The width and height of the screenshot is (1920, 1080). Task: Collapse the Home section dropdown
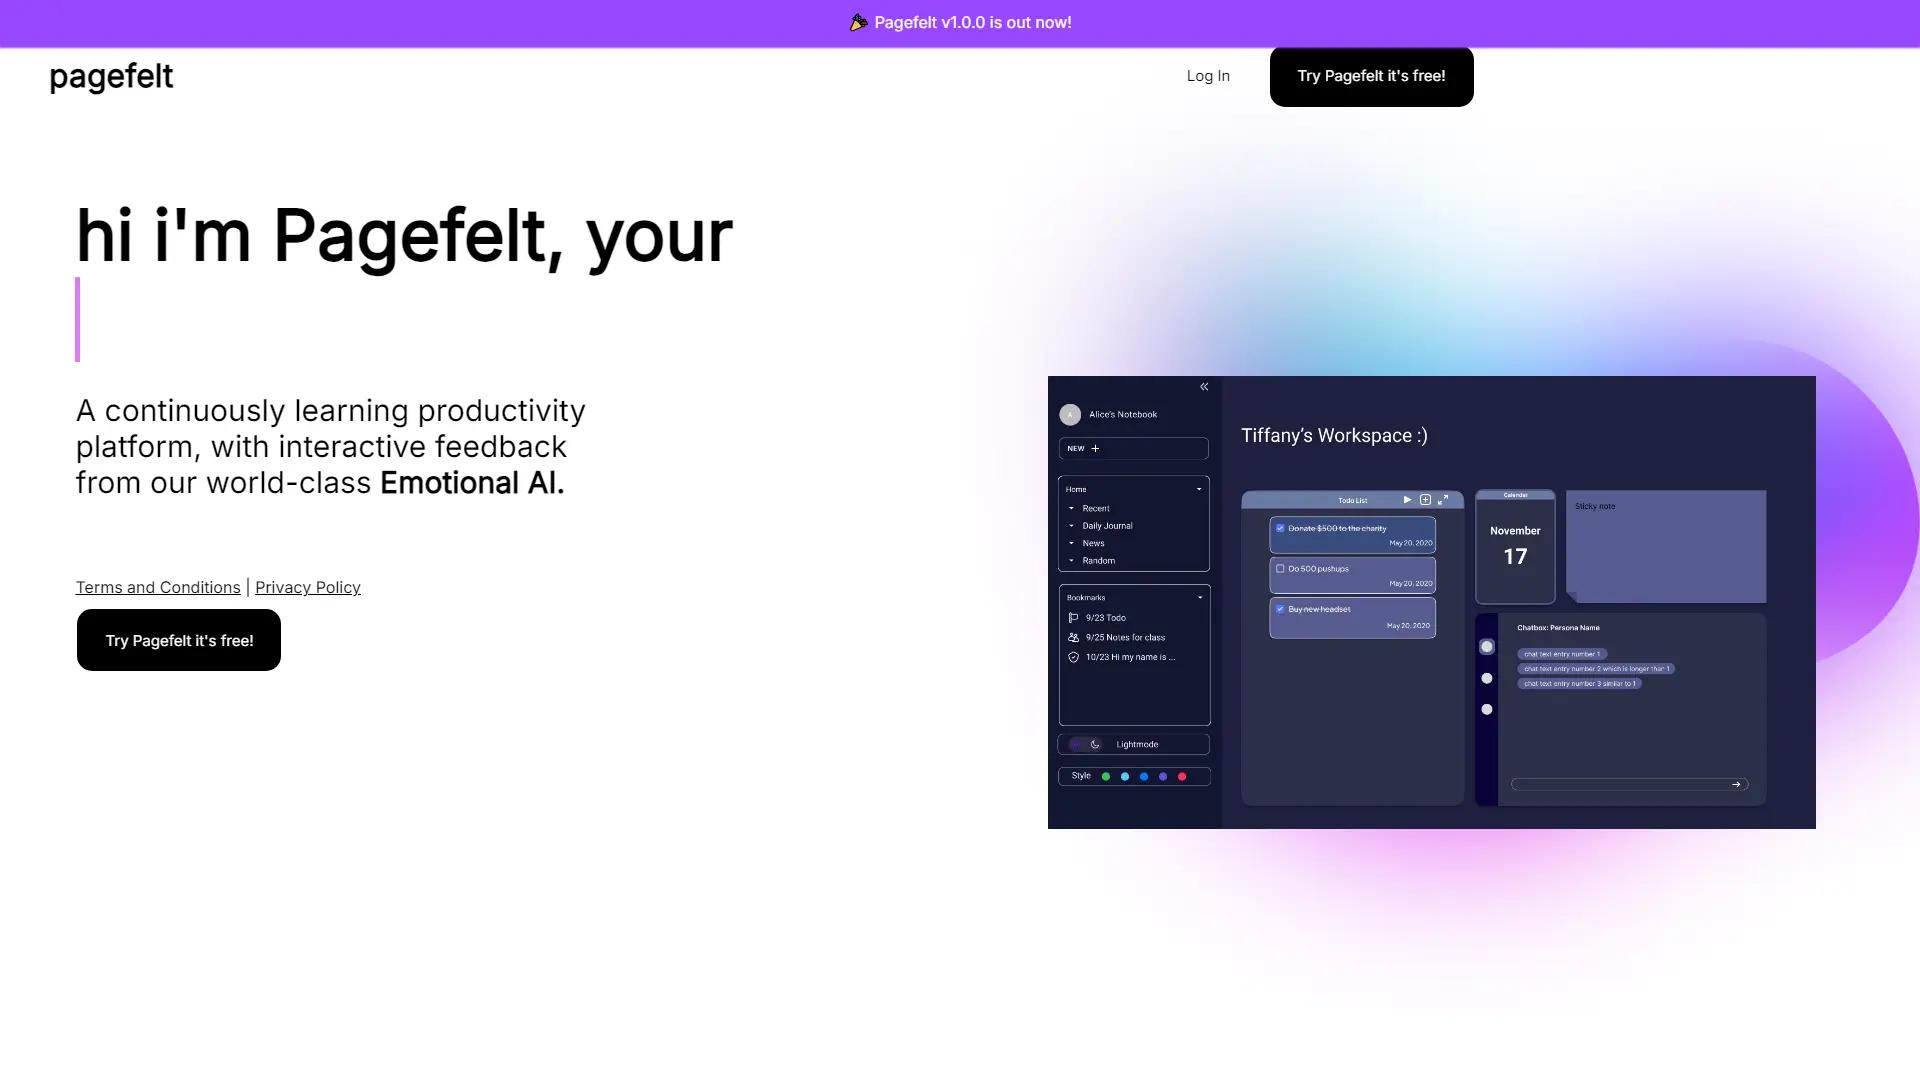tap(1199, 489)
